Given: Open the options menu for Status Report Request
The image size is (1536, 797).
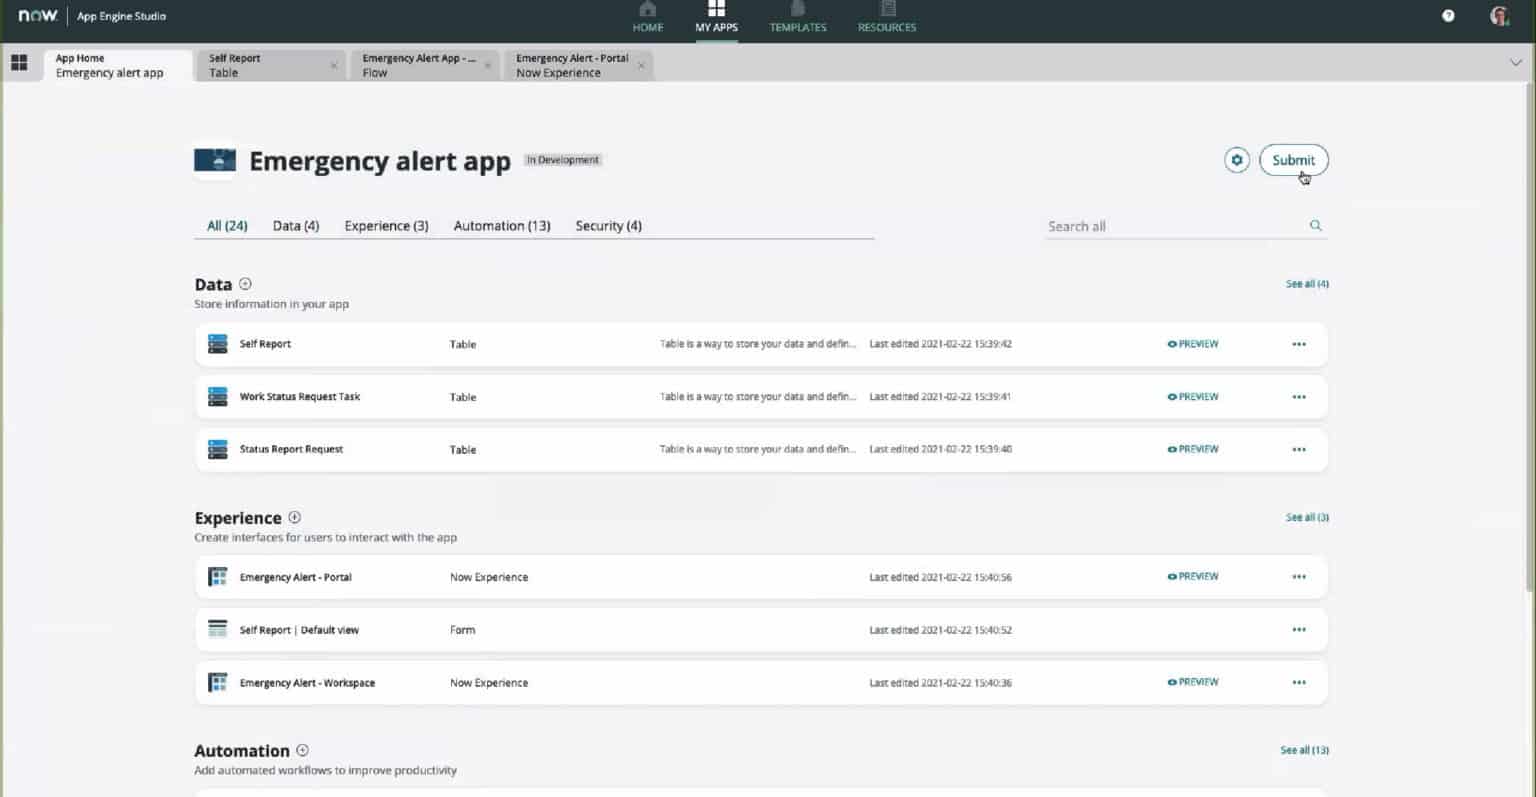Looking at the screenshot, I should coord(1298,449).
